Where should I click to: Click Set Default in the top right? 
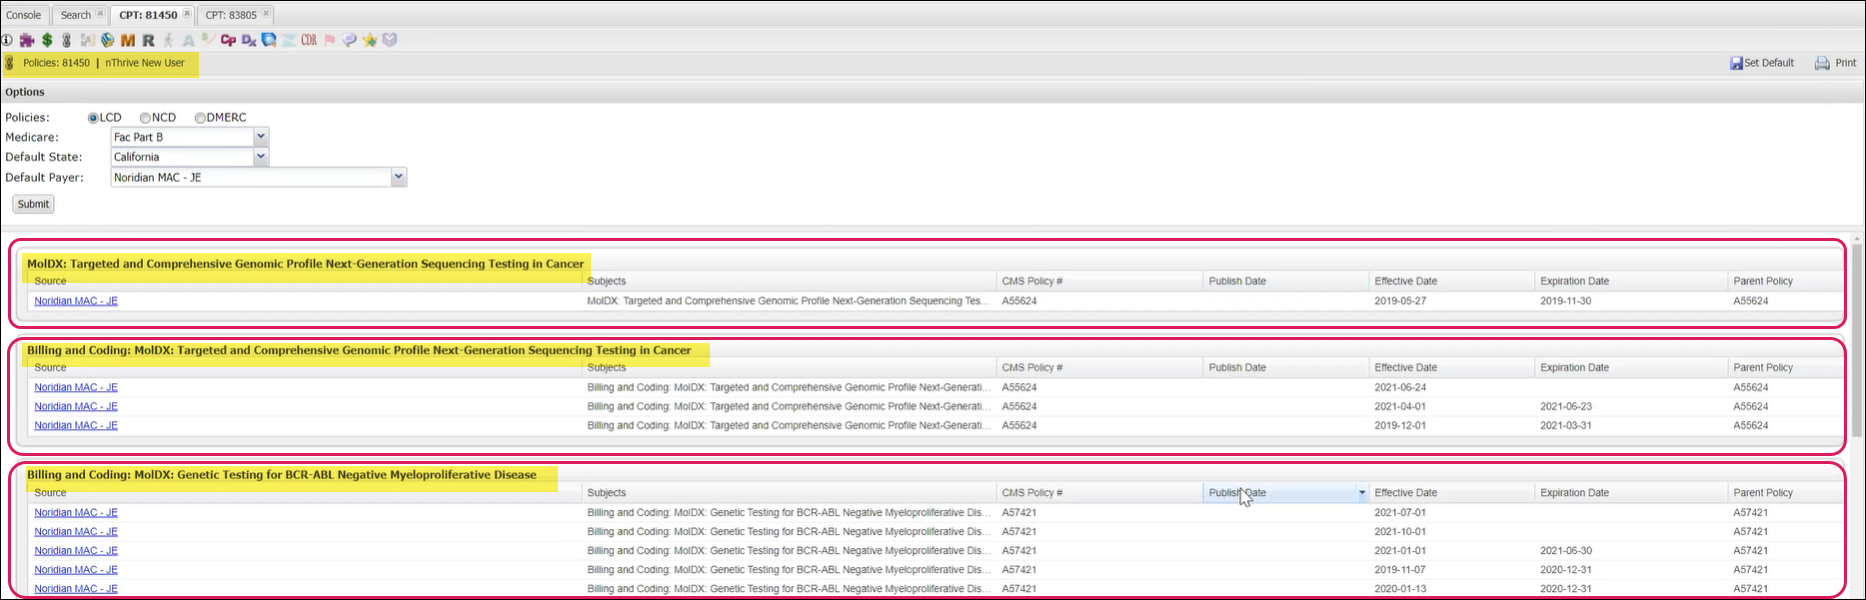coord(1762,63)
